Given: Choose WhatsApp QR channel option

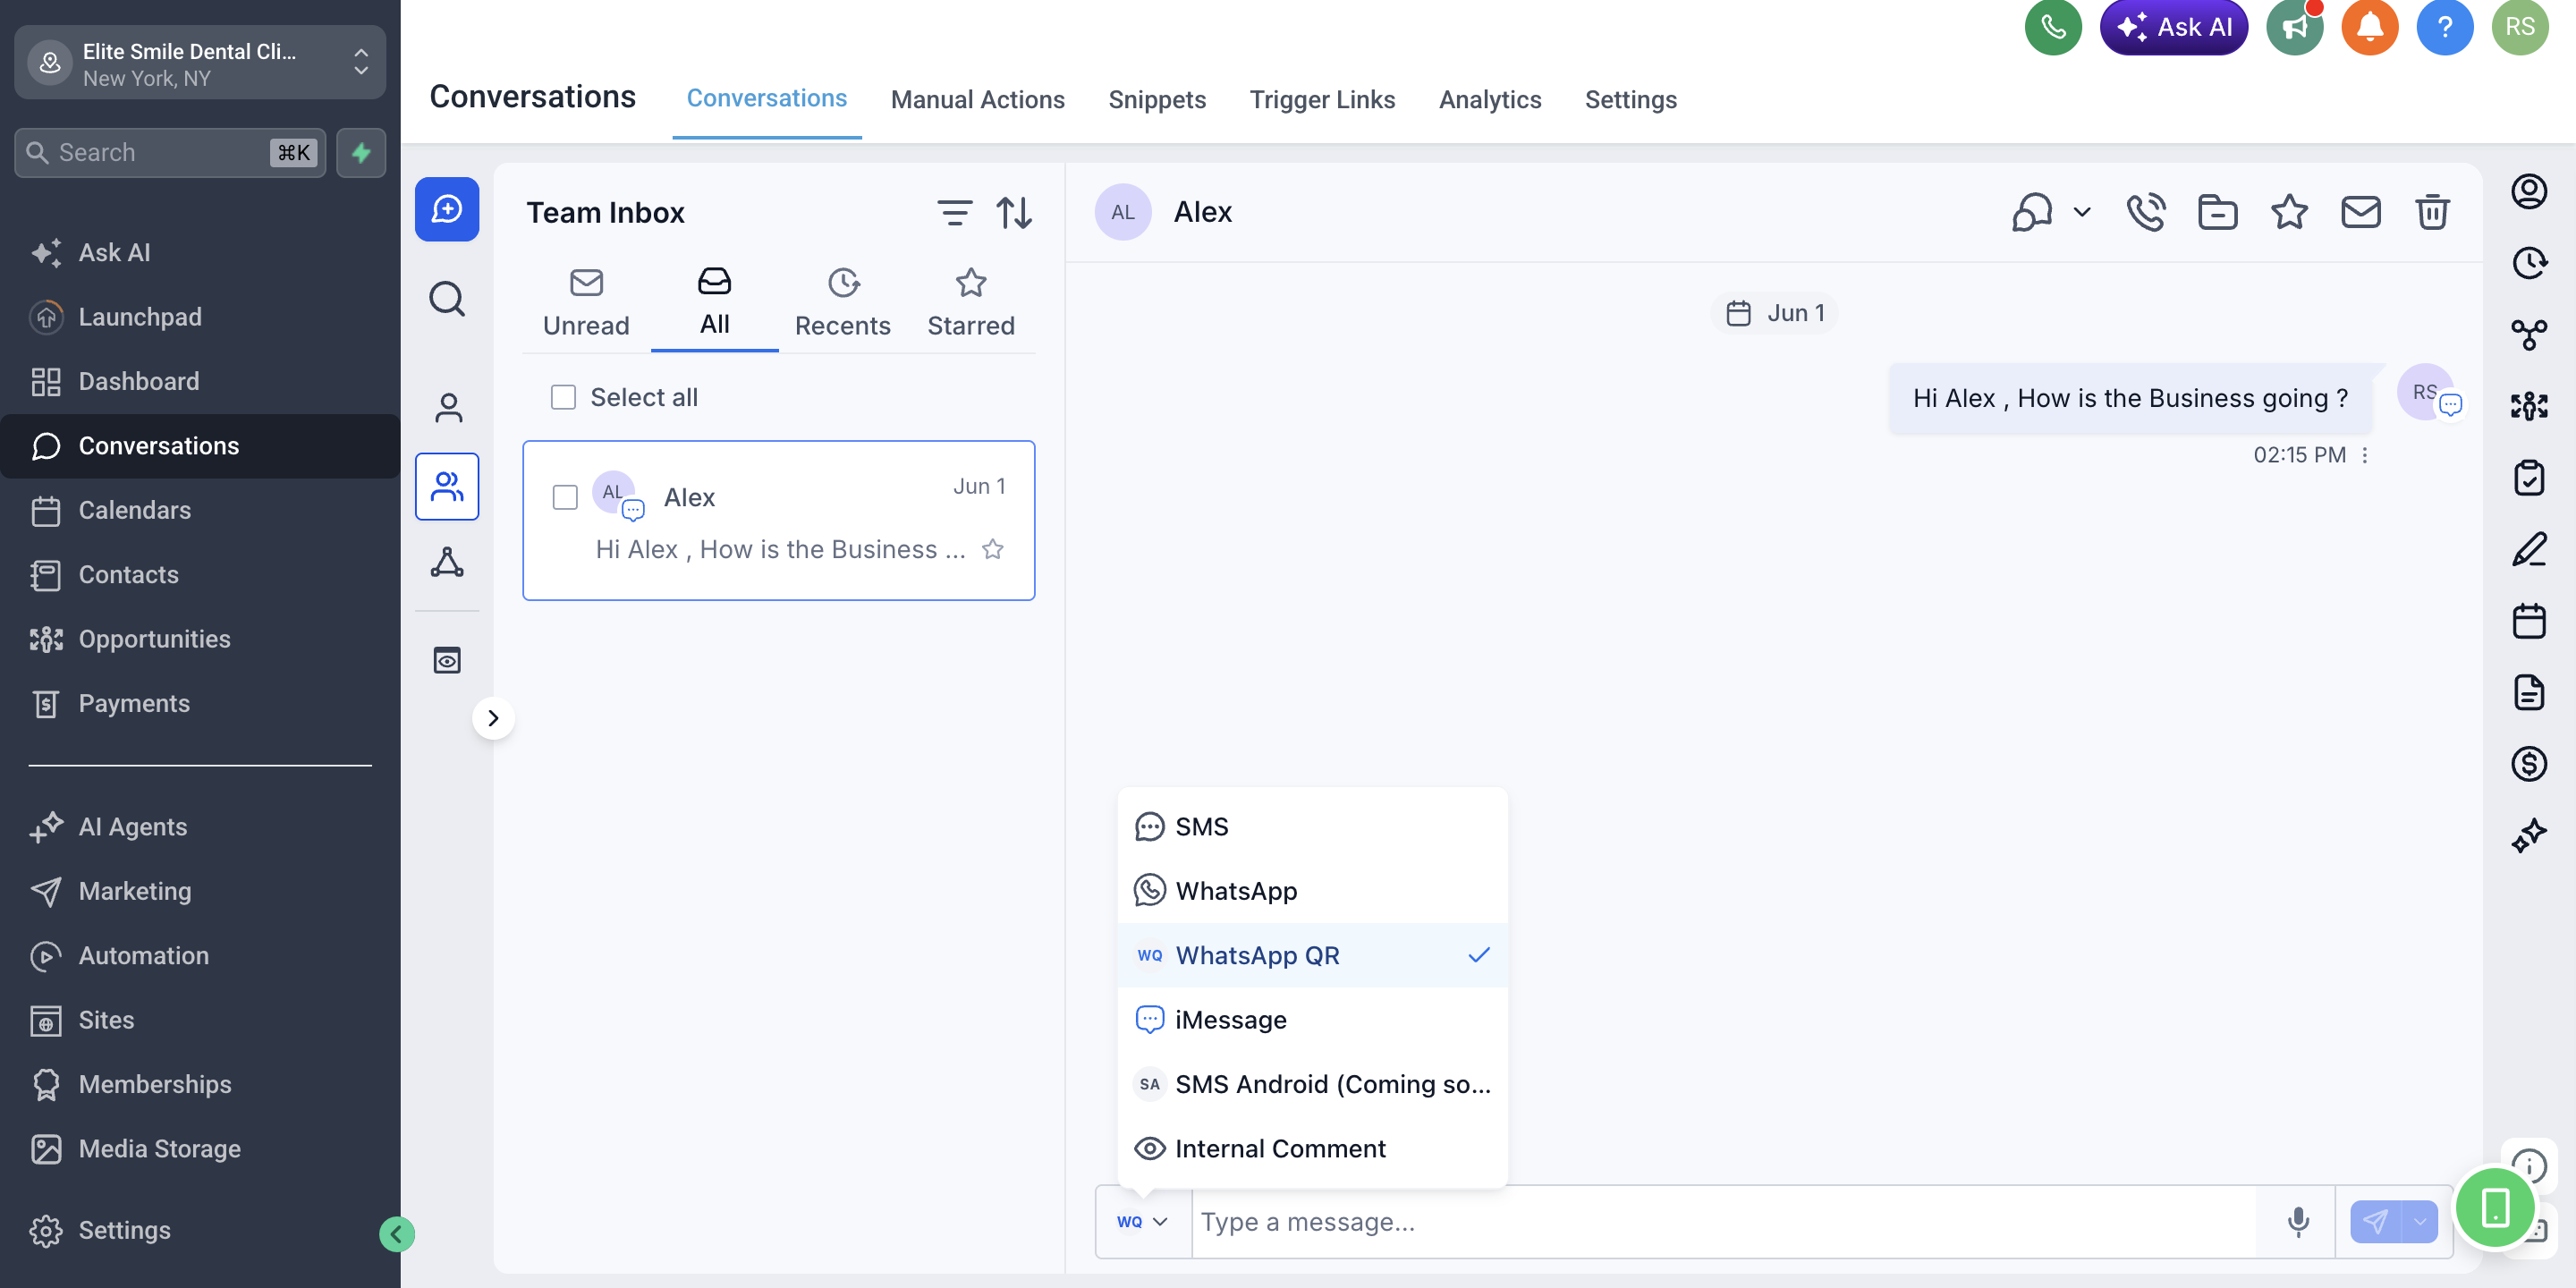Looking at the screenshot, I should click(x=1312, y=955).
